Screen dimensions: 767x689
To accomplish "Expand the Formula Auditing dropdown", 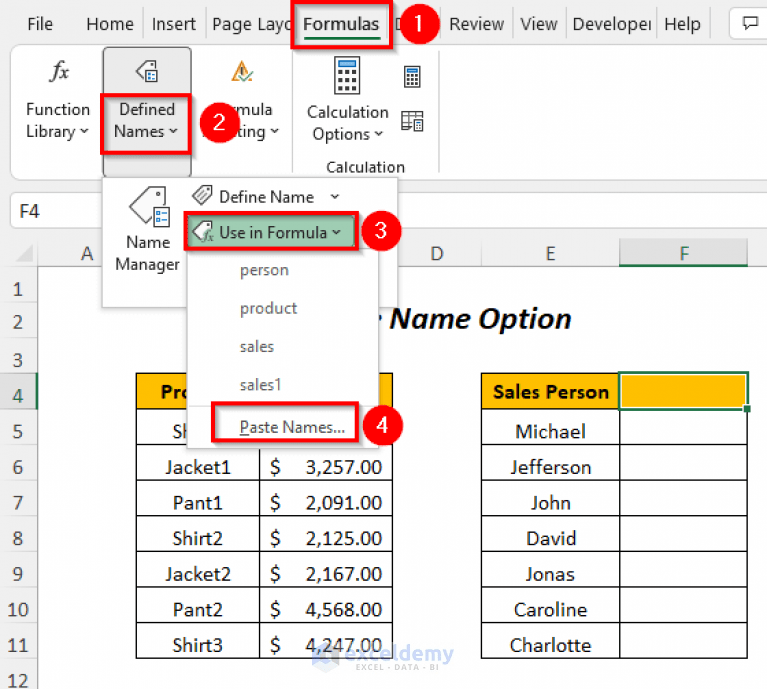I will point(274,131).
